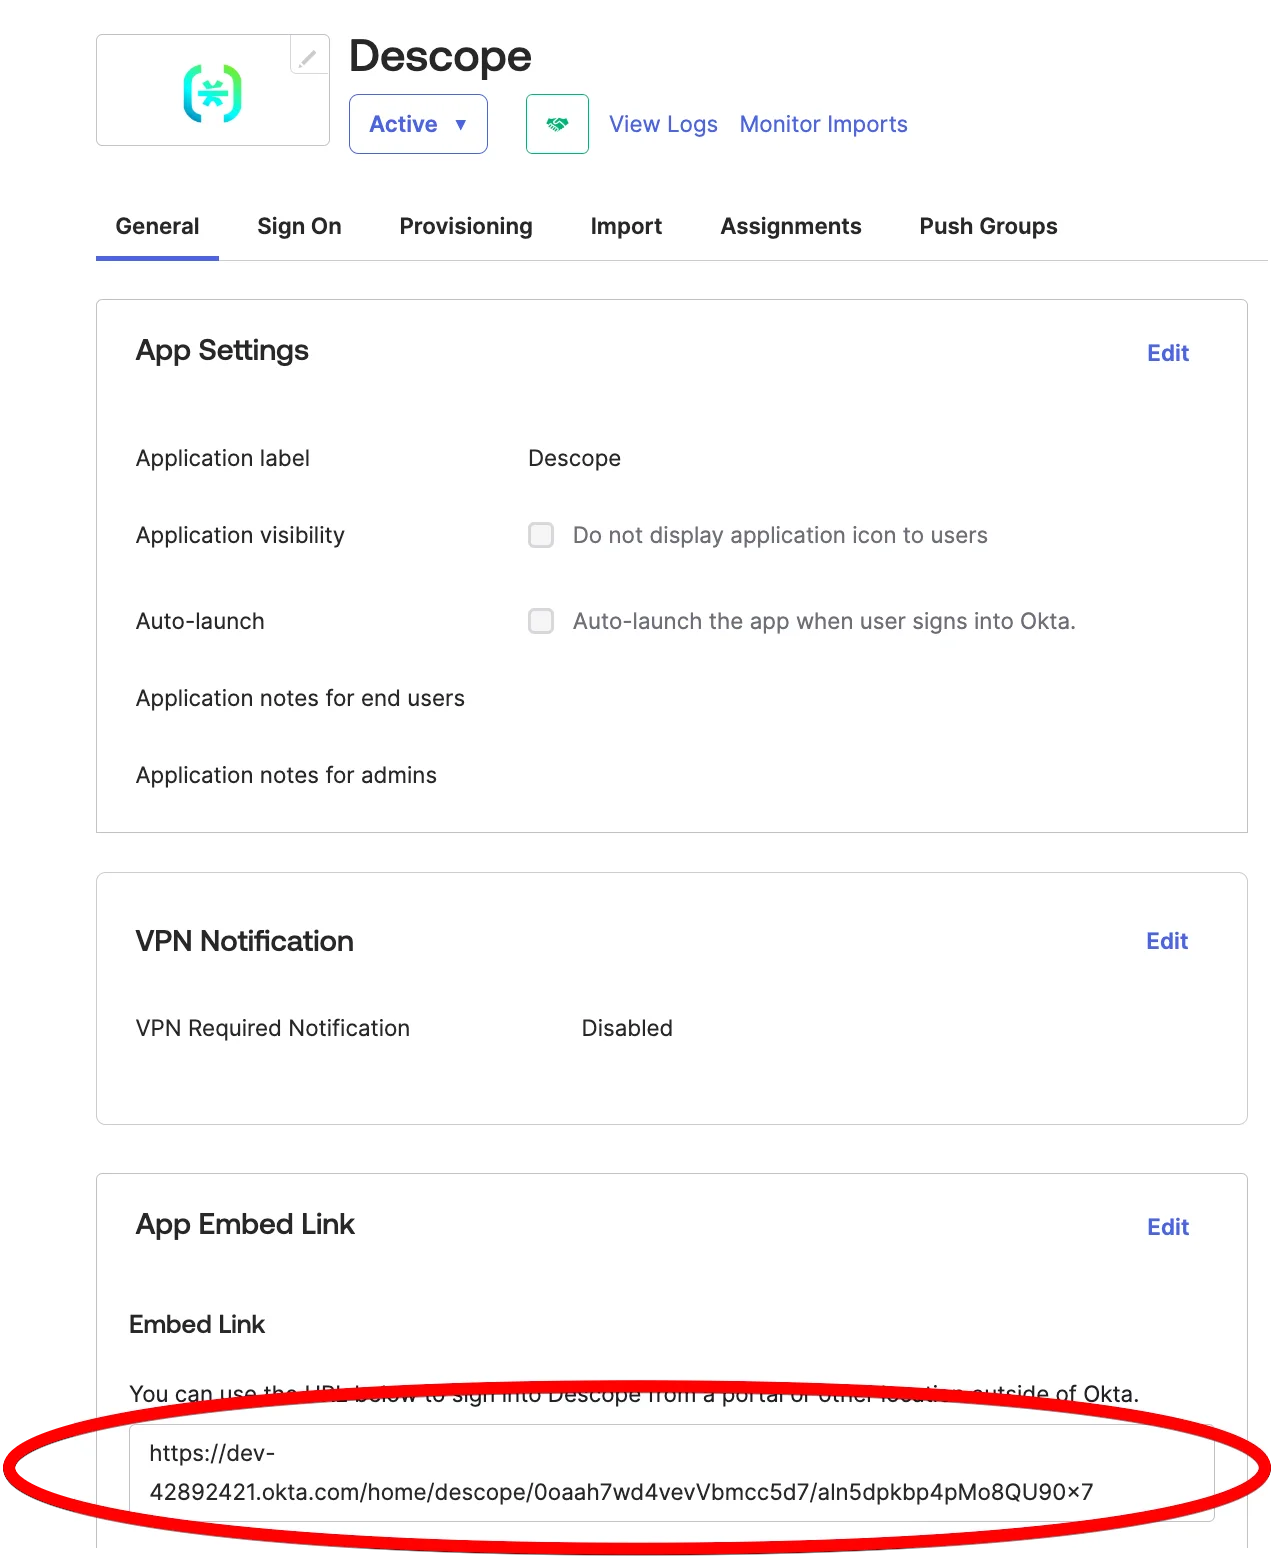The height and width of the screenshot is (1559, 1275).
Task: Click the Descope application title
Action: pos(440,56)
